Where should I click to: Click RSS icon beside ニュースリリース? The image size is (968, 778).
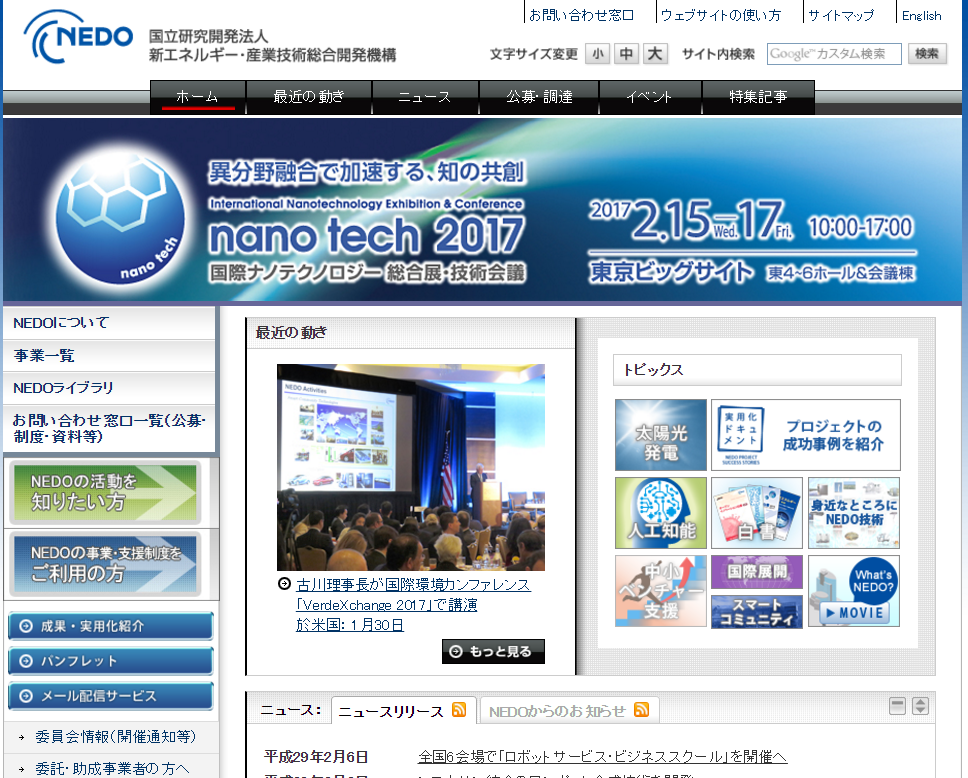[459, 710]
